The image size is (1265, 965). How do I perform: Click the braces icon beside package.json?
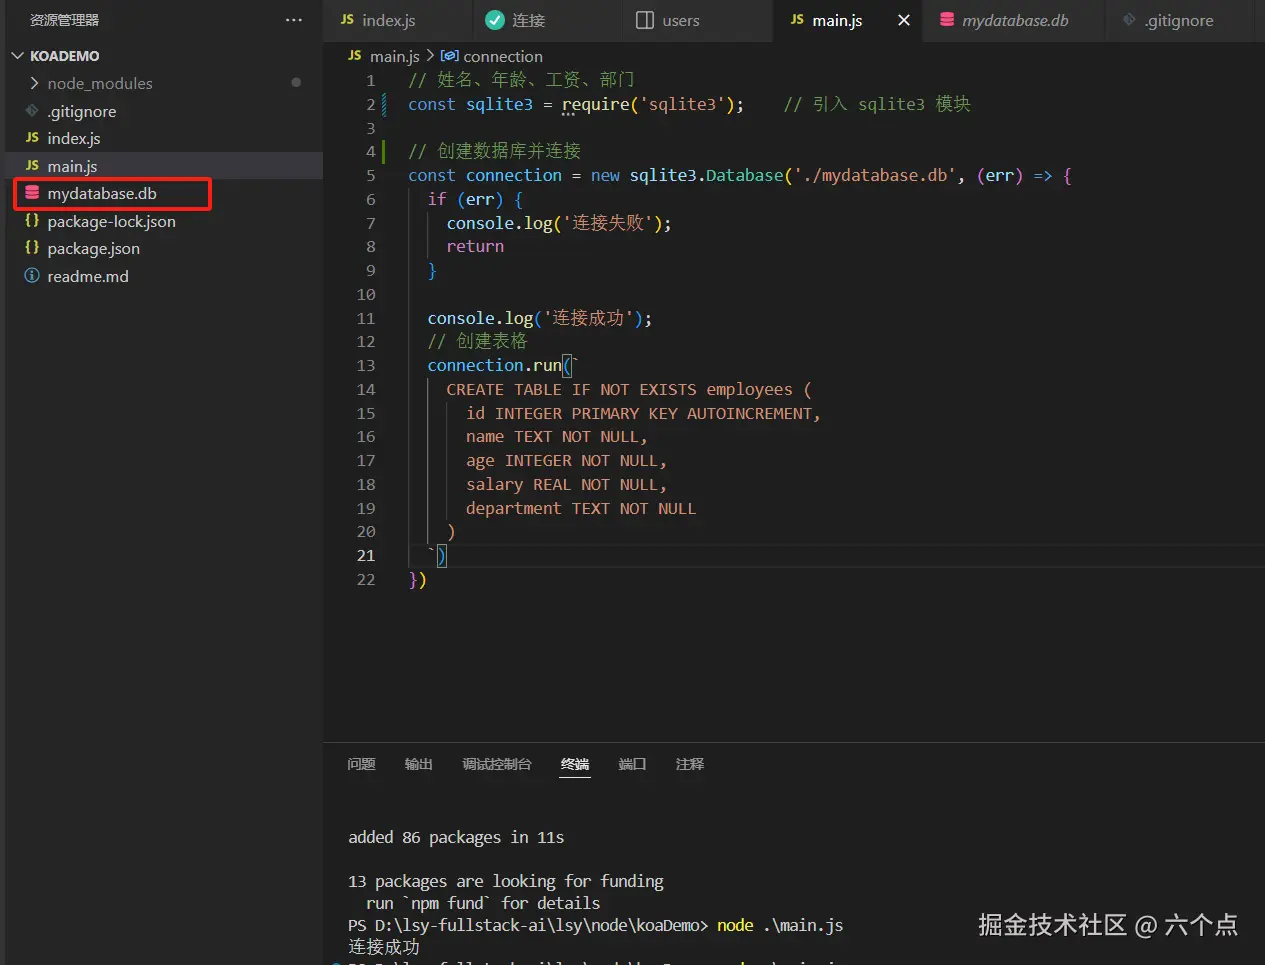click(x=32, y=248)
